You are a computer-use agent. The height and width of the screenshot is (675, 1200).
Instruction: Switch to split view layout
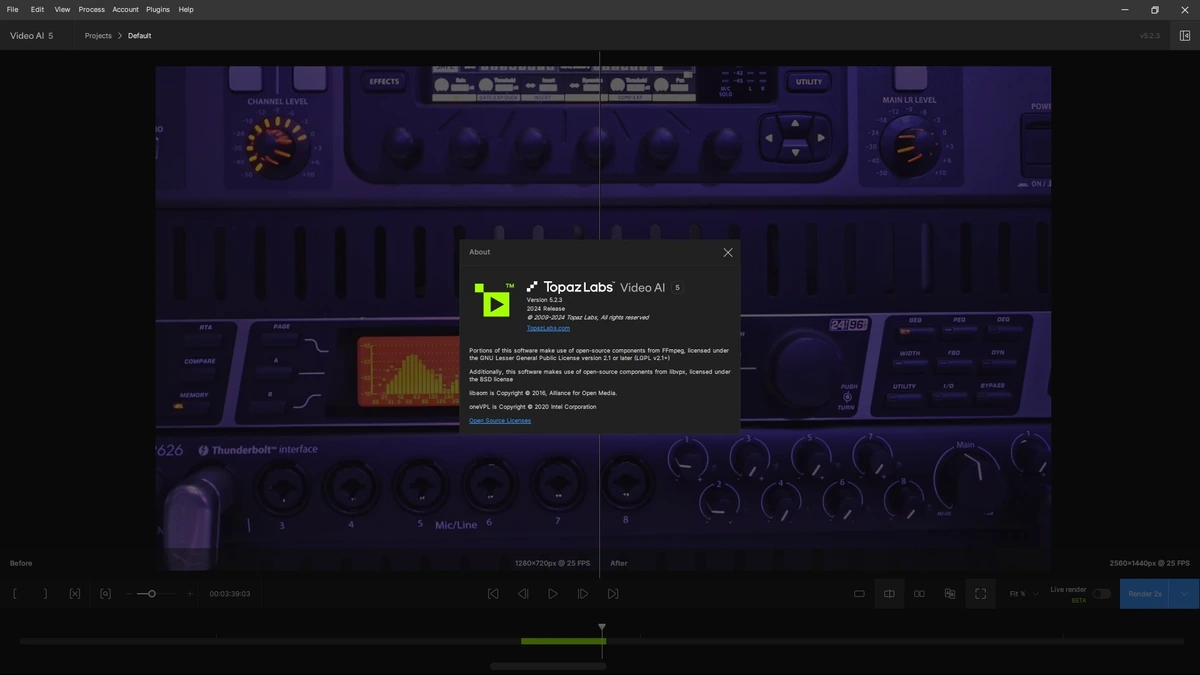889,594
